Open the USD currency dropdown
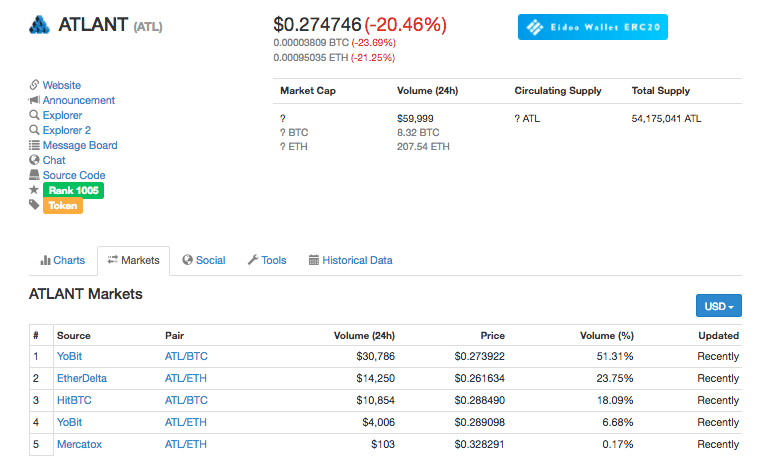 (x=718, y=306)
